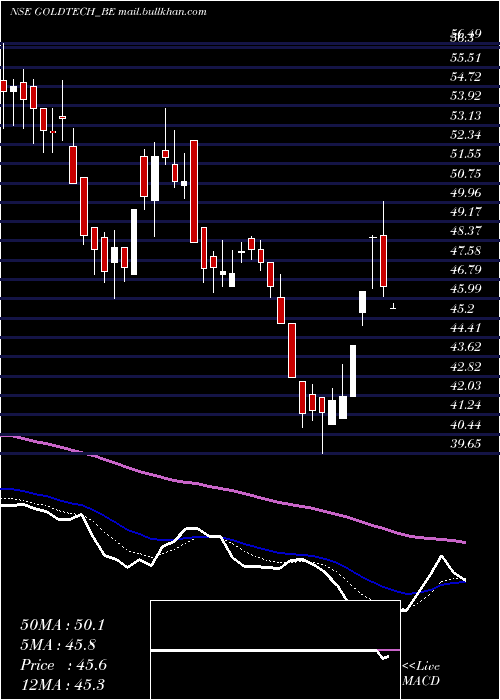Click the 55.51 price axis label
Viewport: 500px width, 700px height.
(x=466, y=58)
